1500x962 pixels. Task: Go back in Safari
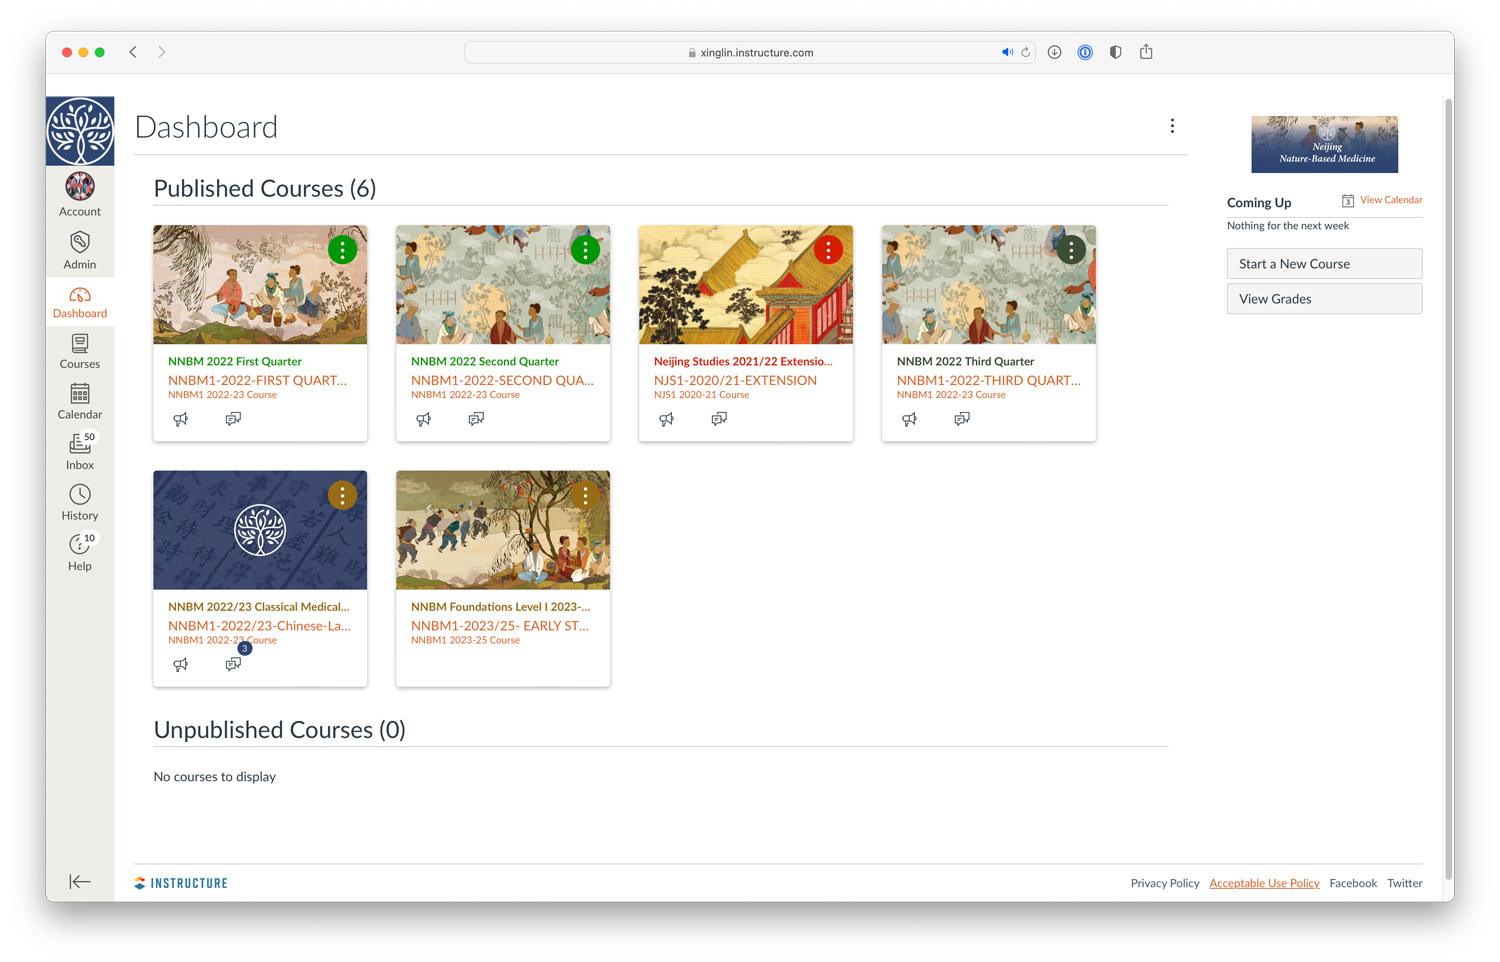click(x=133, y=52)
